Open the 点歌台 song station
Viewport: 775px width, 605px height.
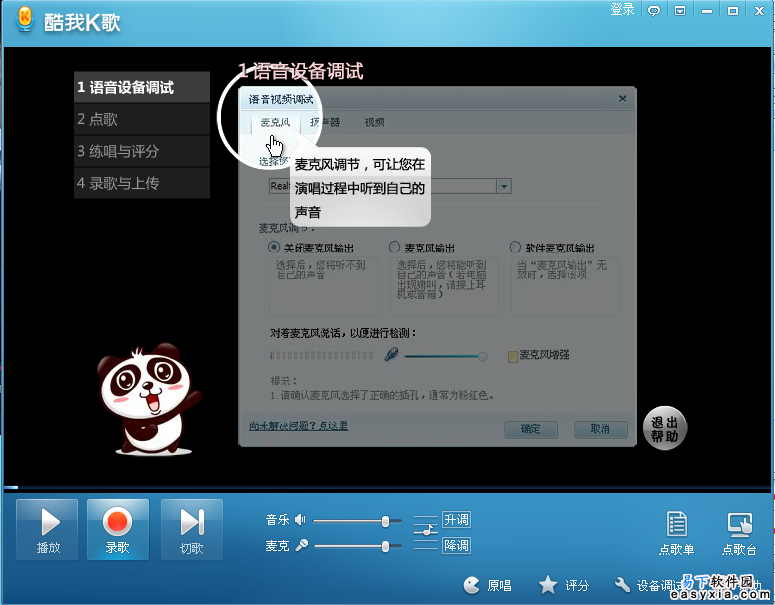[x=739, y=533]
